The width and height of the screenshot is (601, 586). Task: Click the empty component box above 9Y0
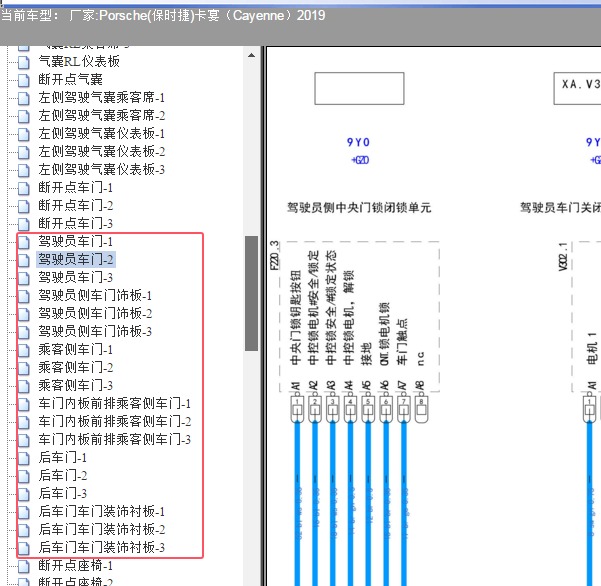click(359, 89)
